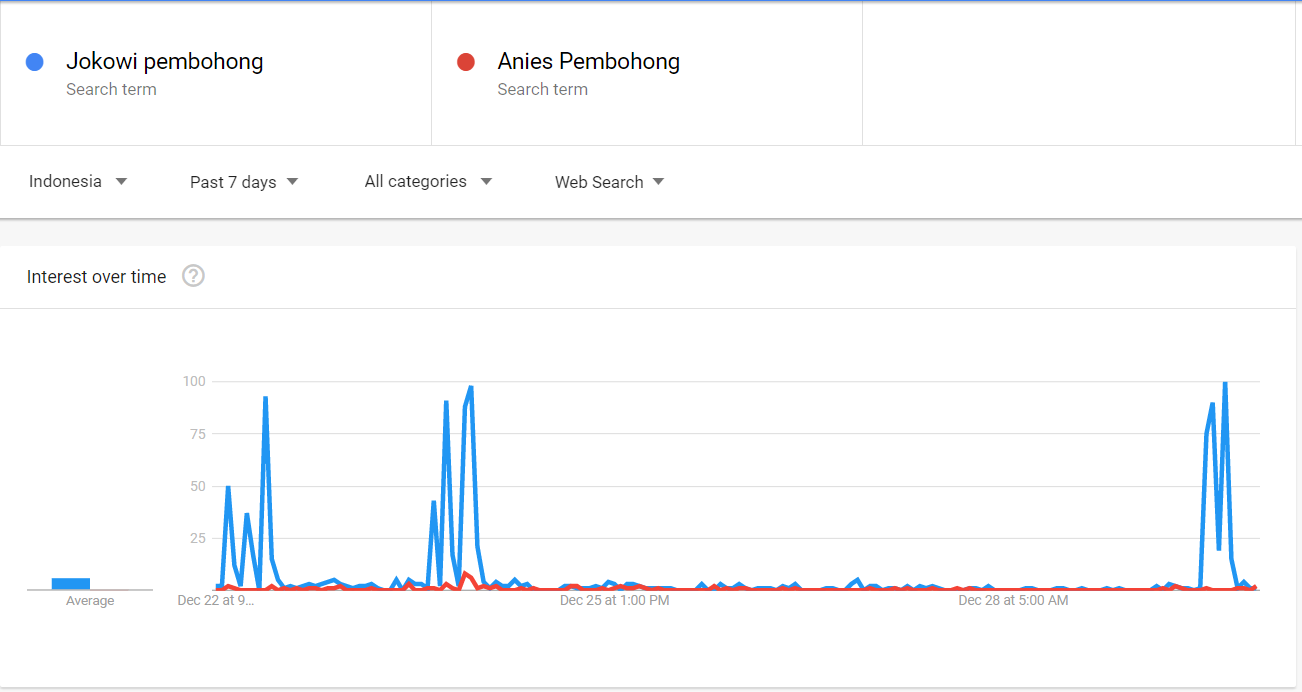Click the help icon beside Interest over time
Screen dimensions: 1302x692
tap(193, 276)
